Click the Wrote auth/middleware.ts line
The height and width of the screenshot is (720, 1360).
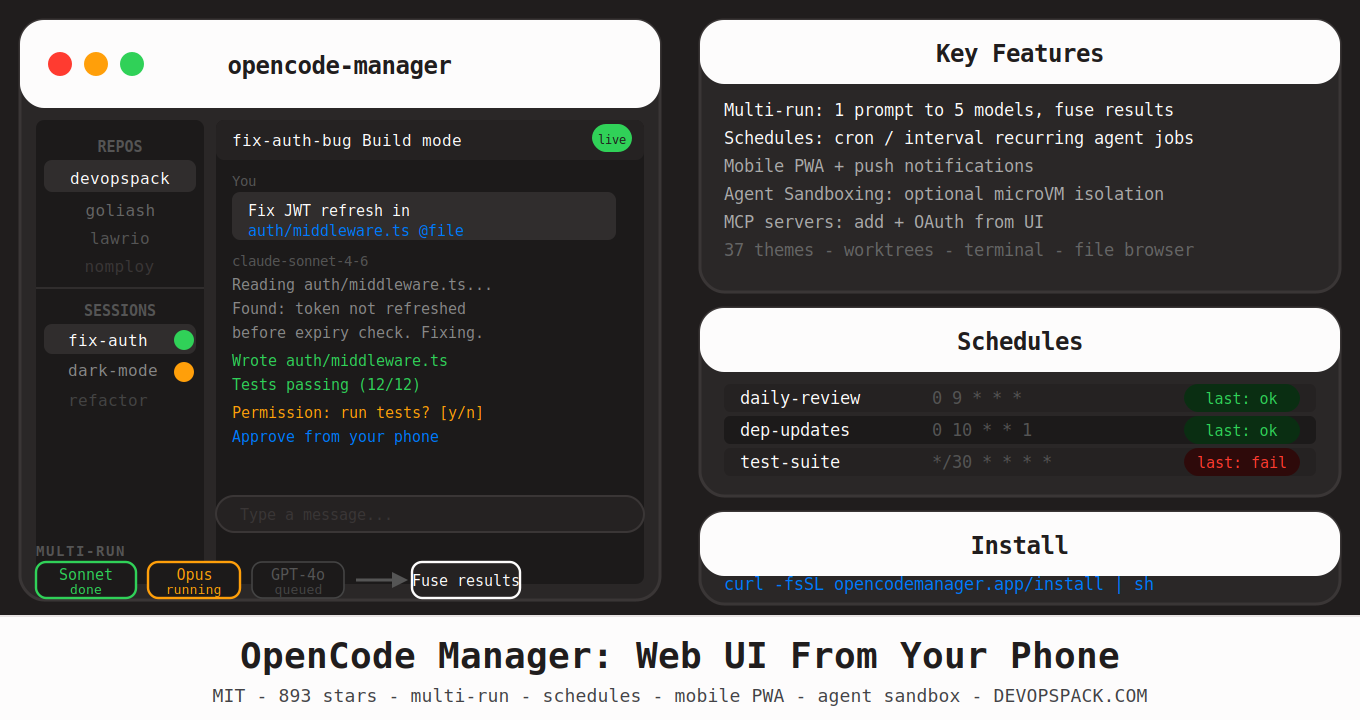click(340, 360)
